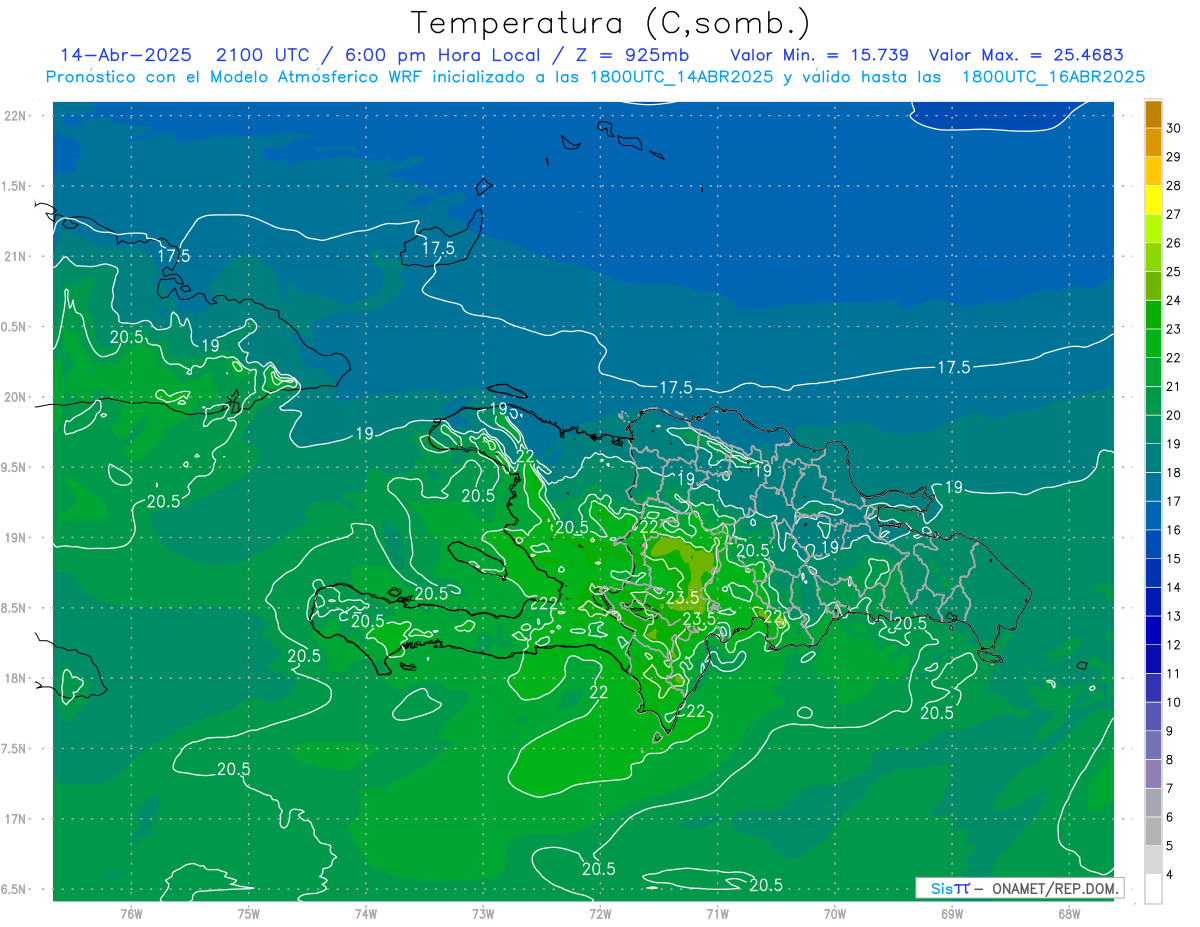This screenshot has width=1200, height=927.
Task: Click the '18N' latitude axis label
Action: [17, 678]
